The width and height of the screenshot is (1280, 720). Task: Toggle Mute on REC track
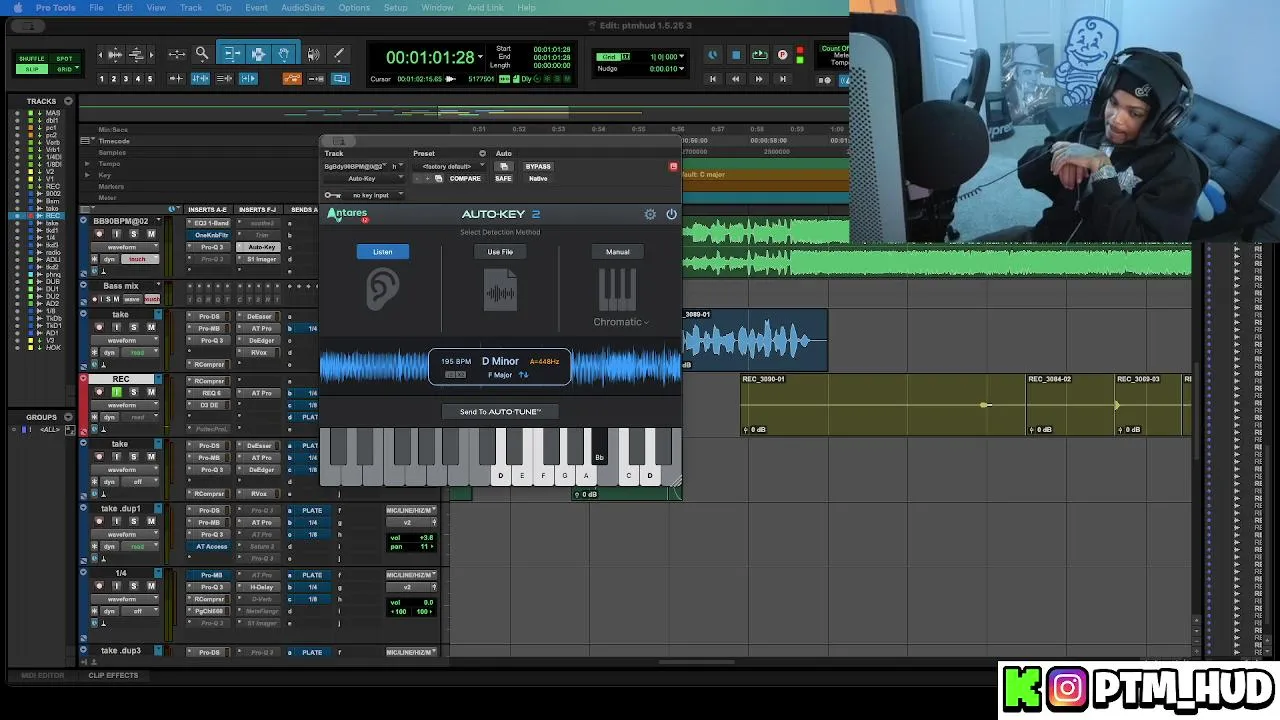pyautogui.click(x=151, y=392)
